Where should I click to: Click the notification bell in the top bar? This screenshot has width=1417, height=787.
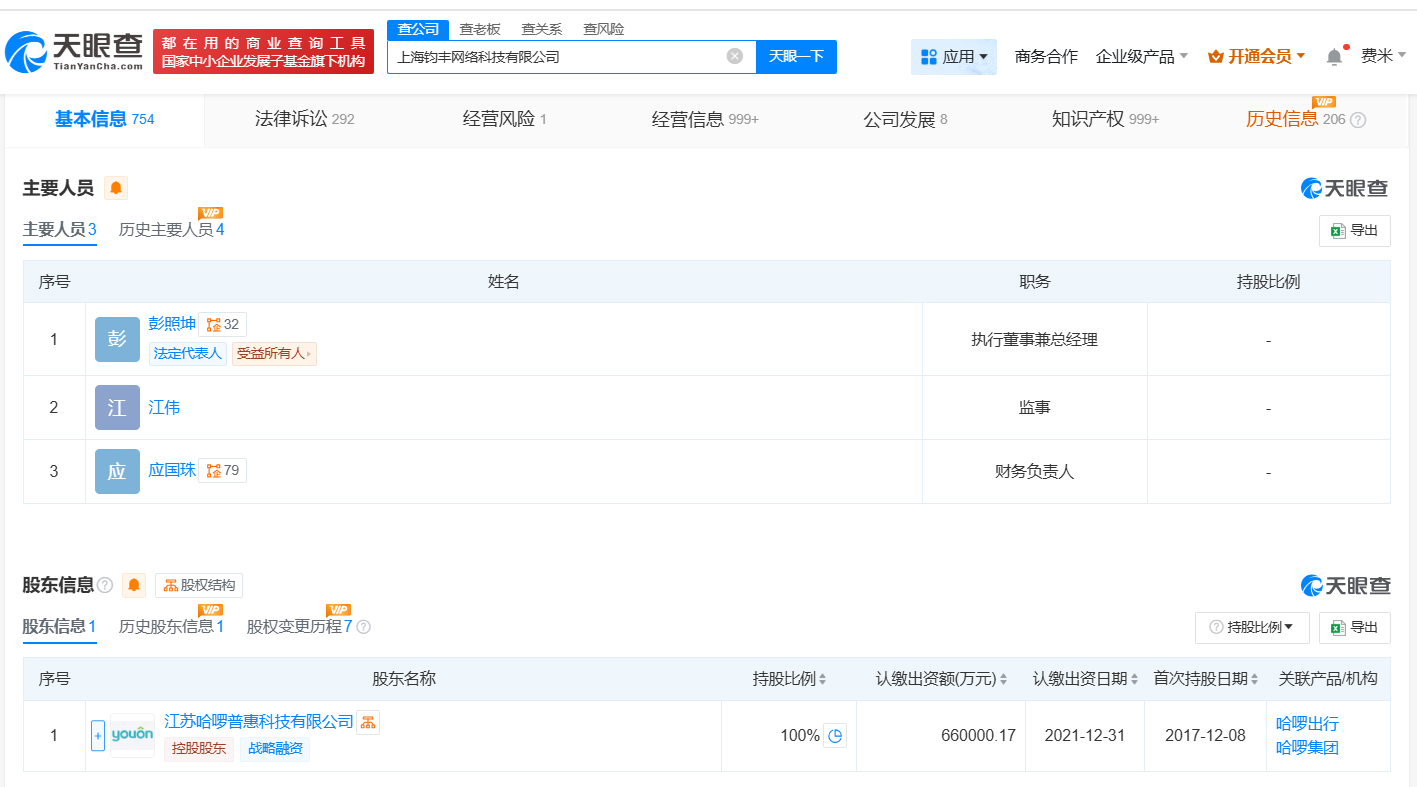point(1334,57)
